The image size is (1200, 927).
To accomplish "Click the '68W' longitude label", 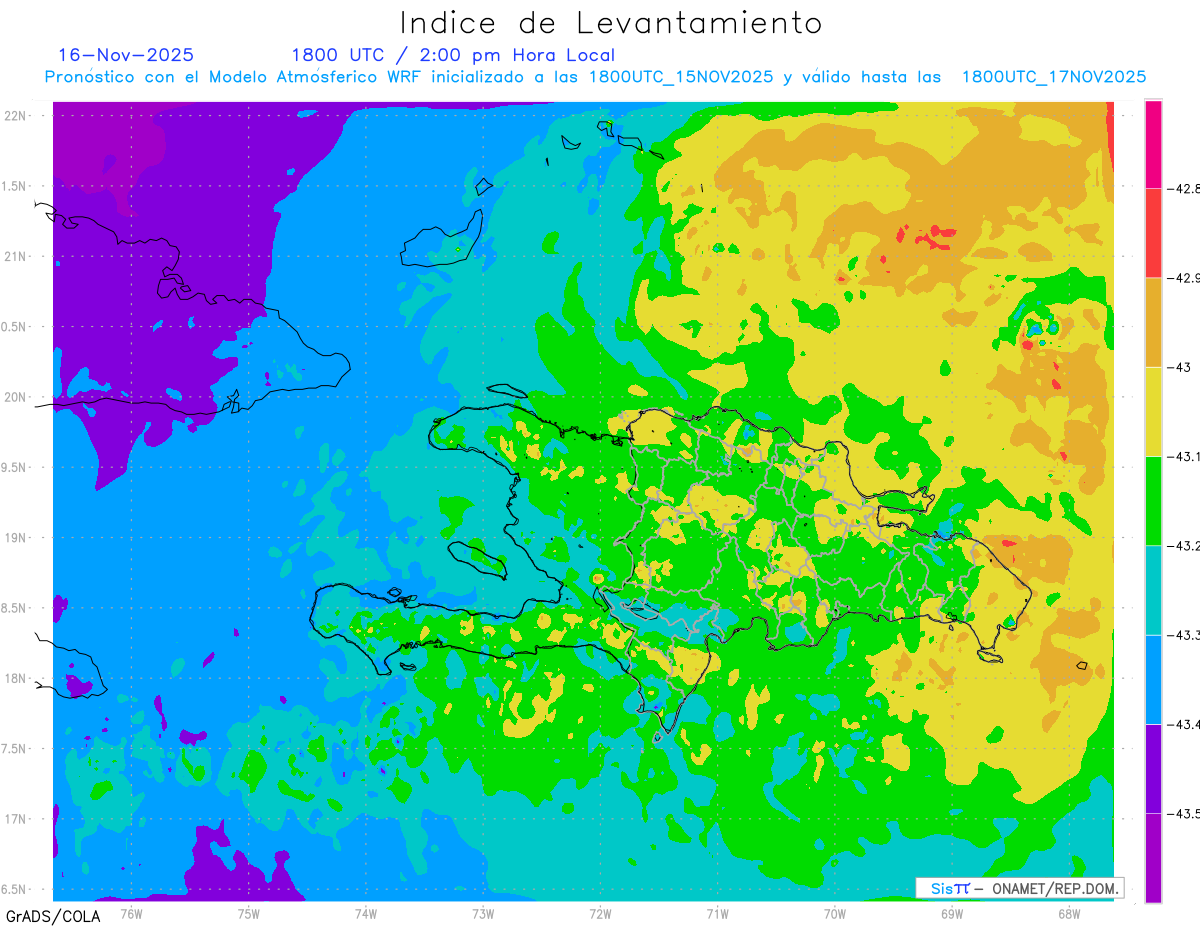I will pyautogui.click(x=1069, y=913).
